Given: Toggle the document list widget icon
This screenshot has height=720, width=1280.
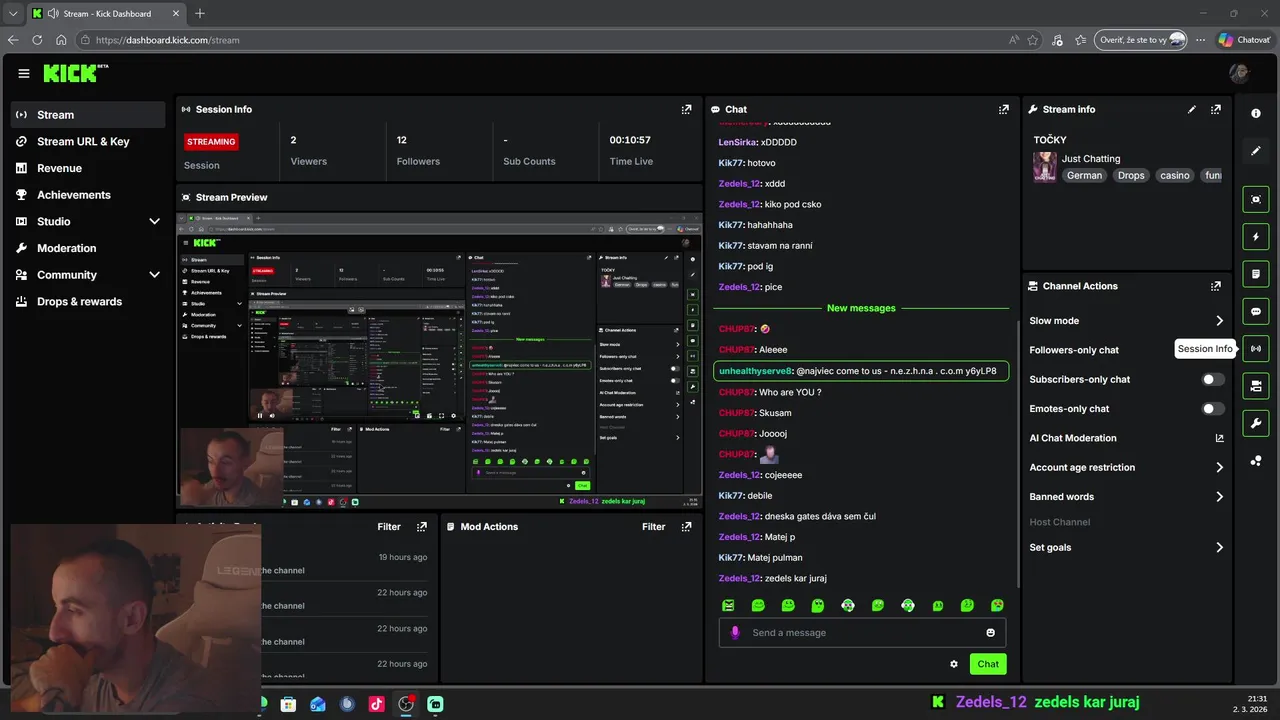Looking at the screenshot, I should click(1256, 274).
